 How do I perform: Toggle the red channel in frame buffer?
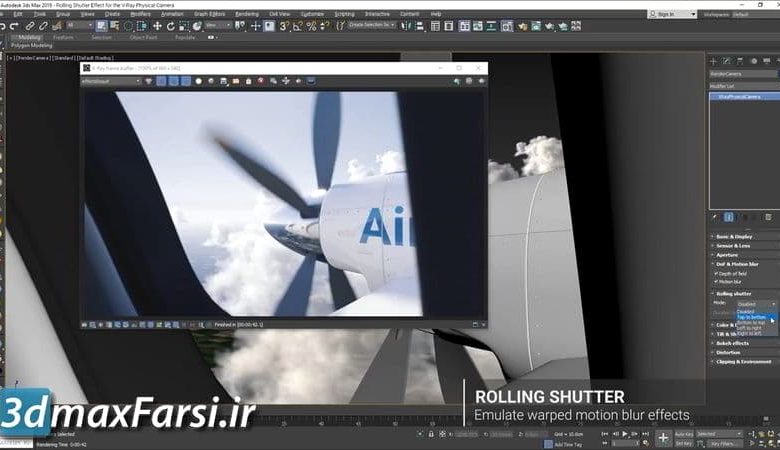pos(161,81)
